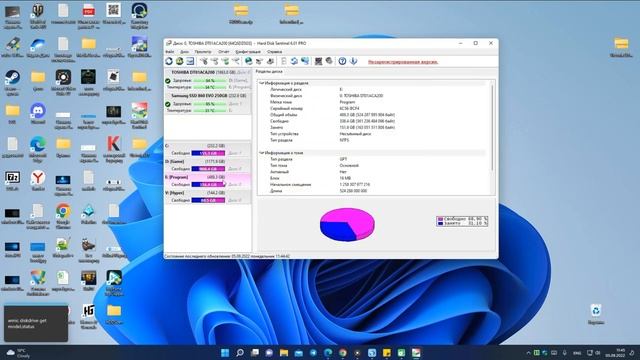Click the C: free space bar

208,153
